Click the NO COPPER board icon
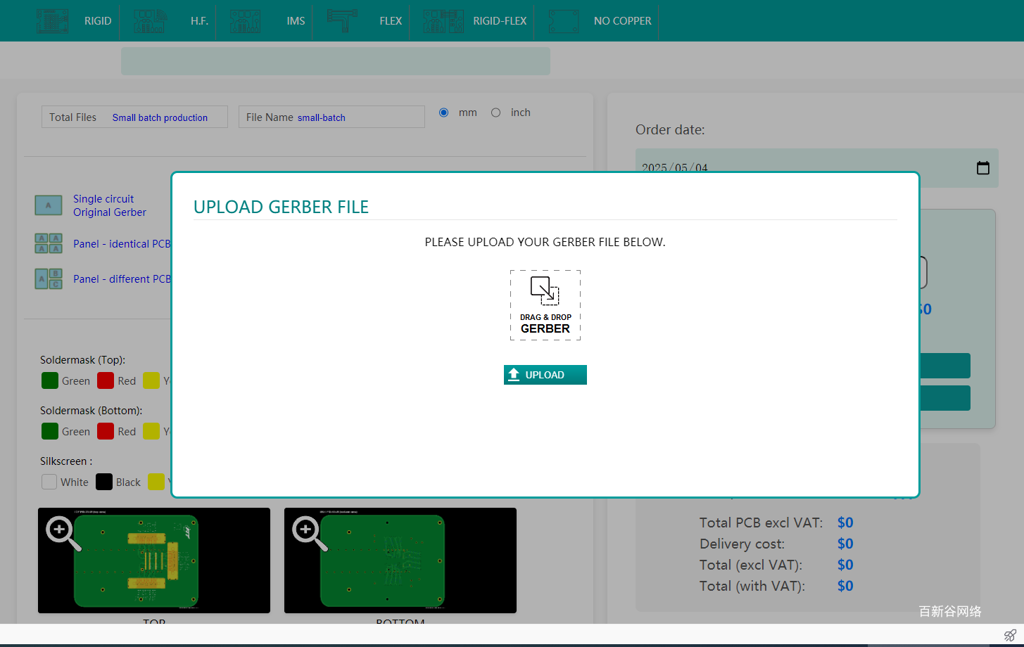1024x647 pixels. coord(563,21)
